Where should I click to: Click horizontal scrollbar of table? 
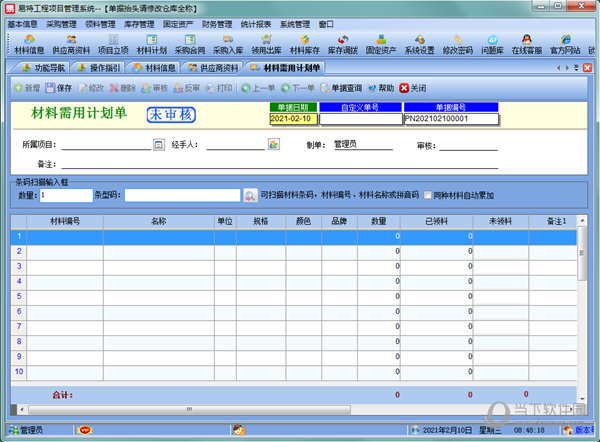point(189,409)
